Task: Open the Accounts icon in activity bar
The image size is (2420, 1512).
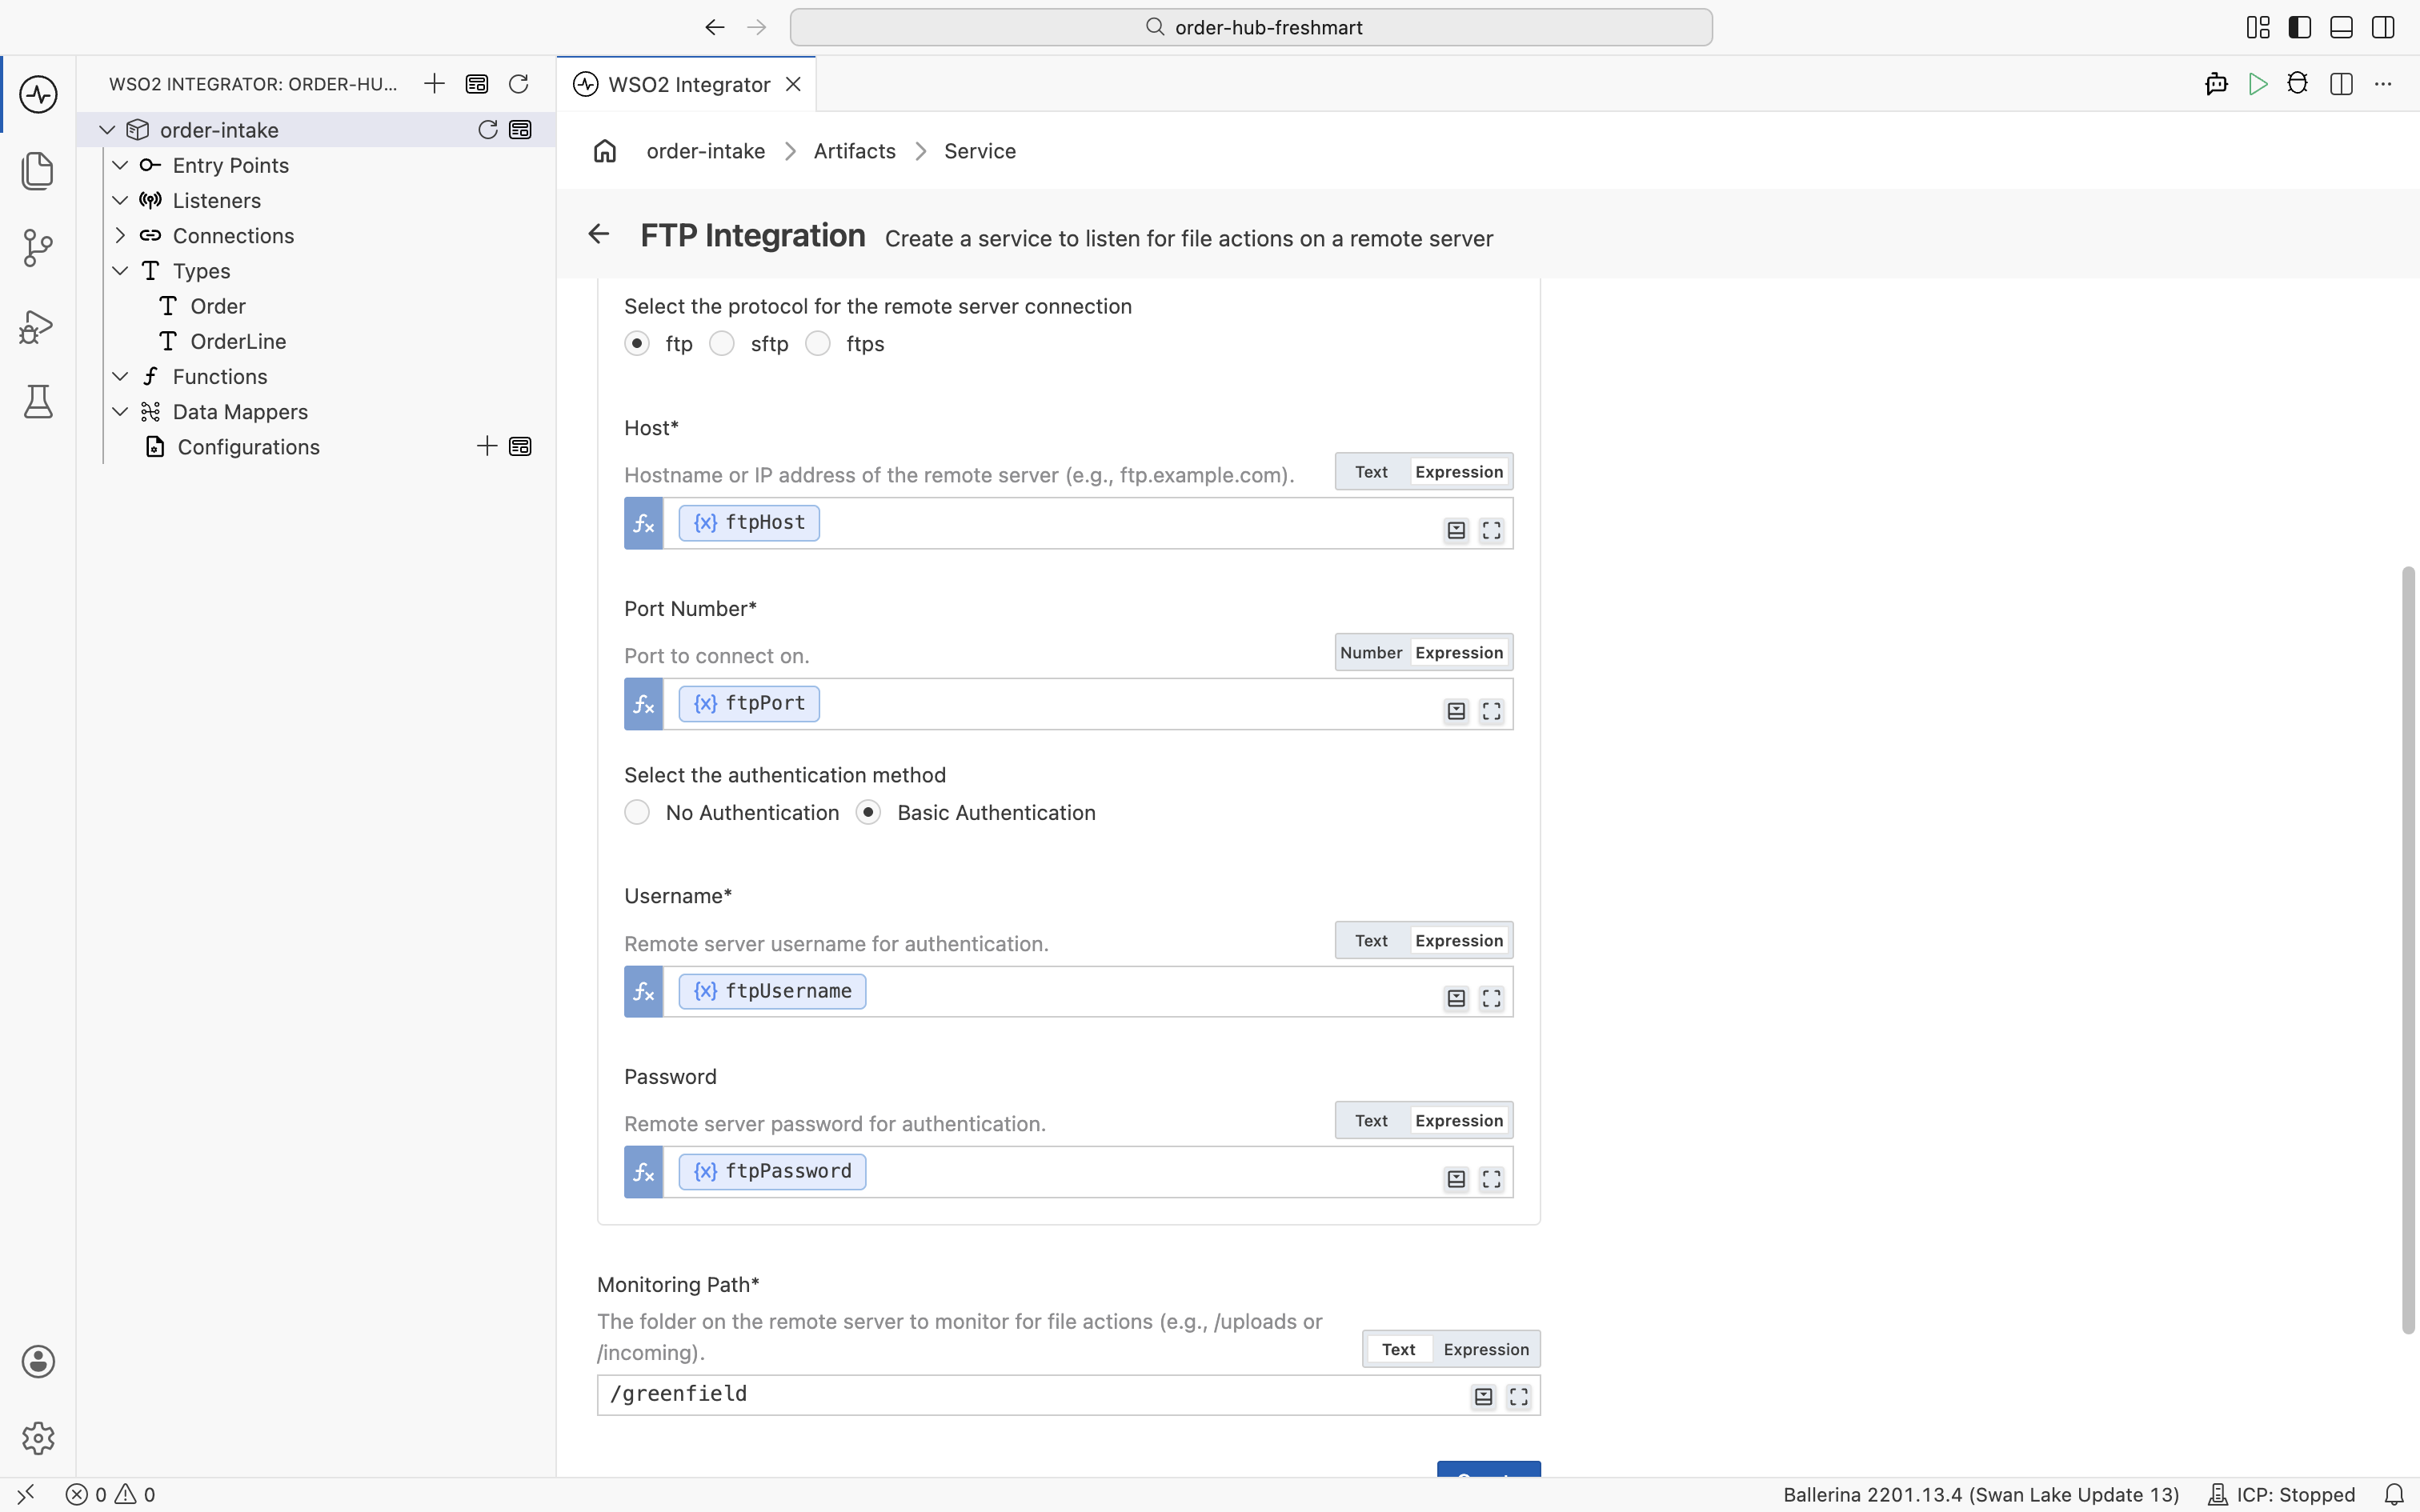Action: pyautogui.click(x=38, y=1361)
